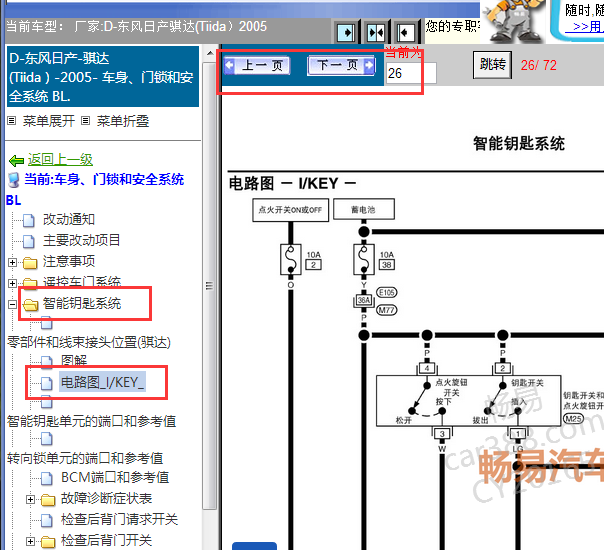Go to next page with 下一页 button
Screen dimensions: 604x550
[x=341, y=65]
